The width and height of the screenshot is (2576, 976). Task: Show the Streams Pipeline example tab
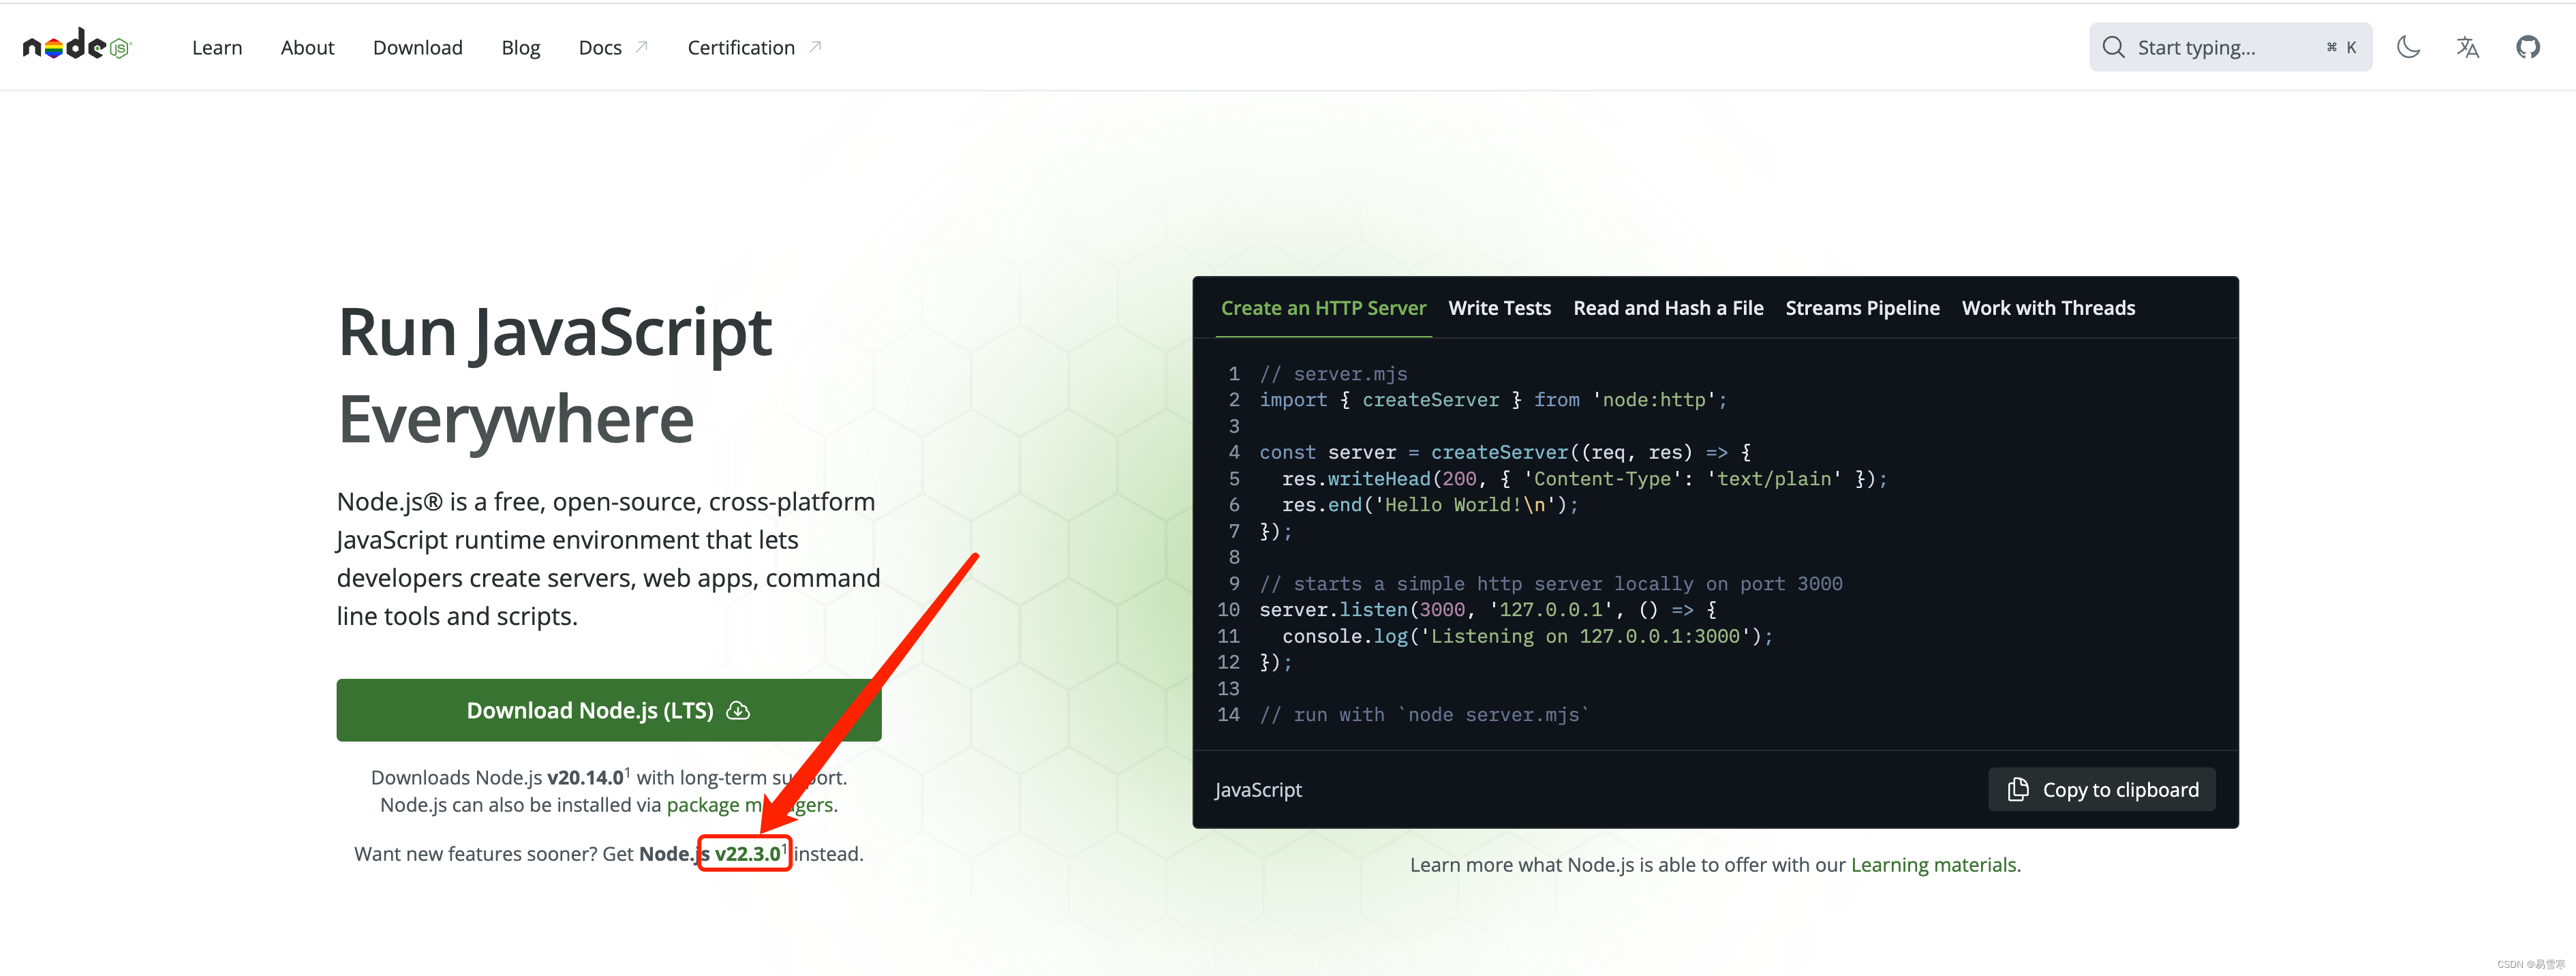click(x=1862, y=308)
